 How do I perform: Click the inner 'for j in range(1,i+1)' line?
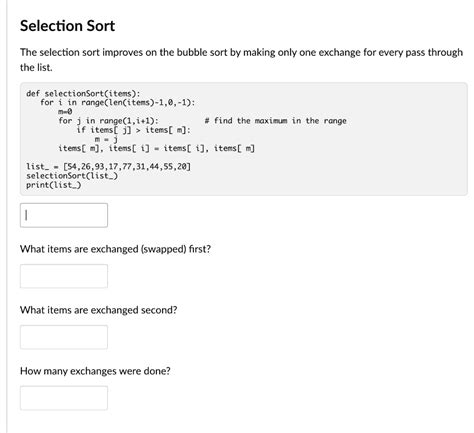[108, 121]
